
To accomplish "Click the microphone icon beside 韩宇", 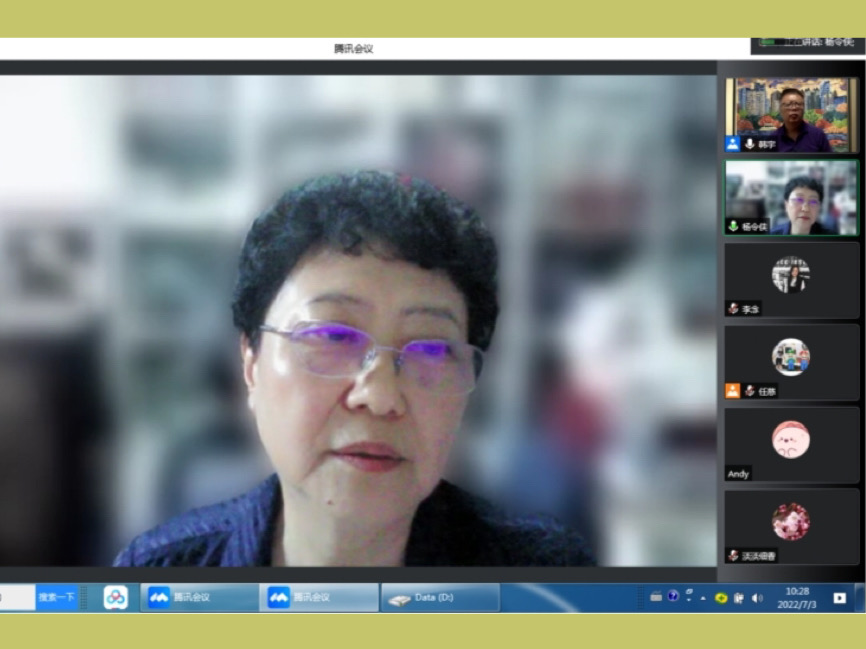I will [x=749, y=144].
